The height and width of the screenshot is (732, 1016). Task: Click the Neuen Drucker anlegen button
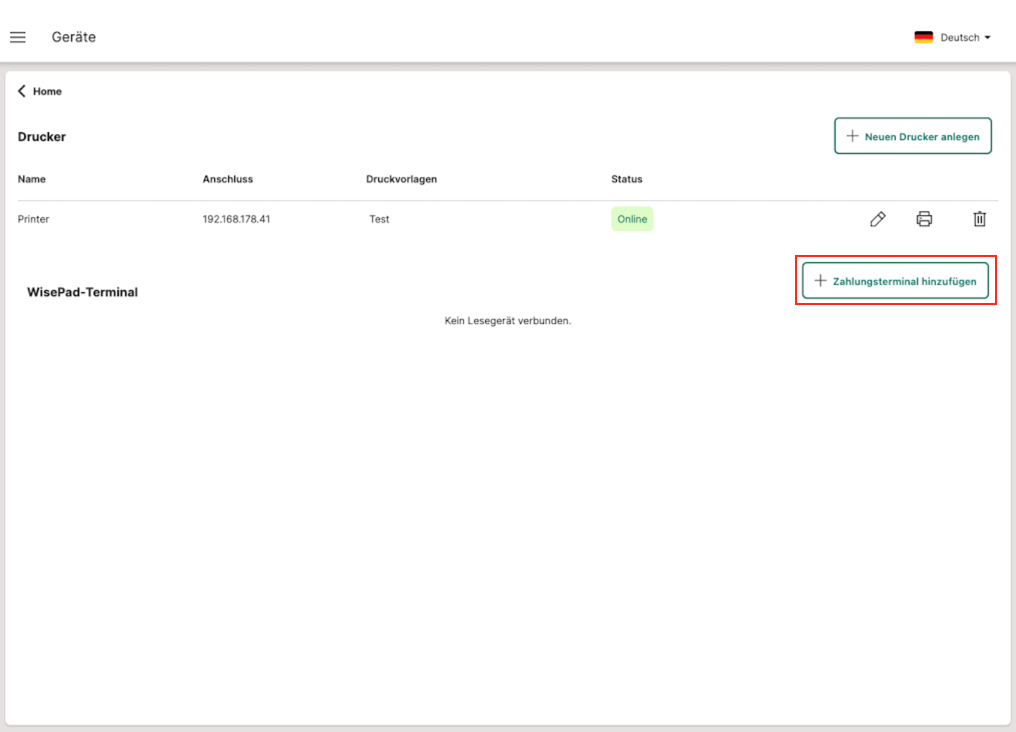pyautogui.click(x=913, y=136)
